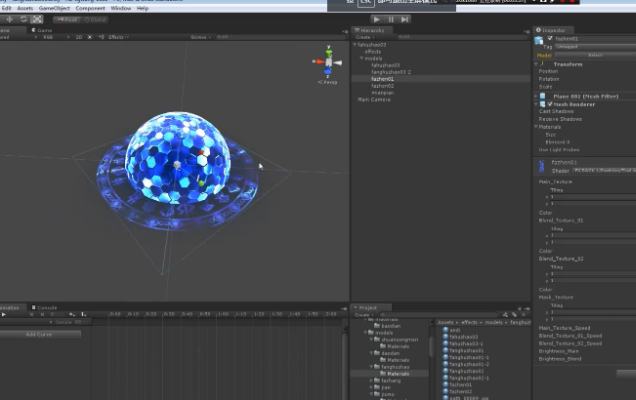
Task: Select Main Camera in Hierarchy
Action: 374,99
